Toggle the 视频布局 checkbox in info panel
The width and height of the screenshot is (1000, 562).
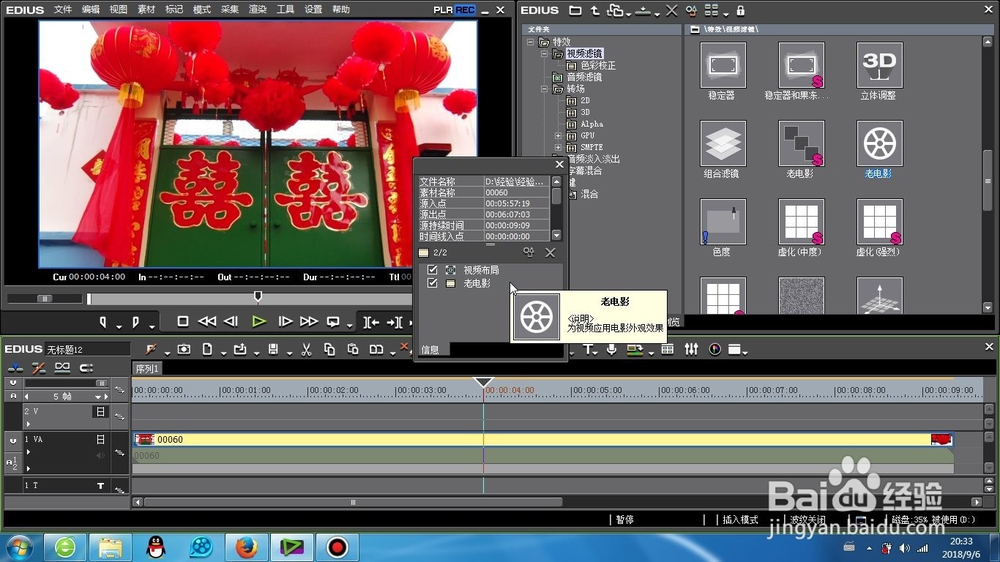coord(432,270)
